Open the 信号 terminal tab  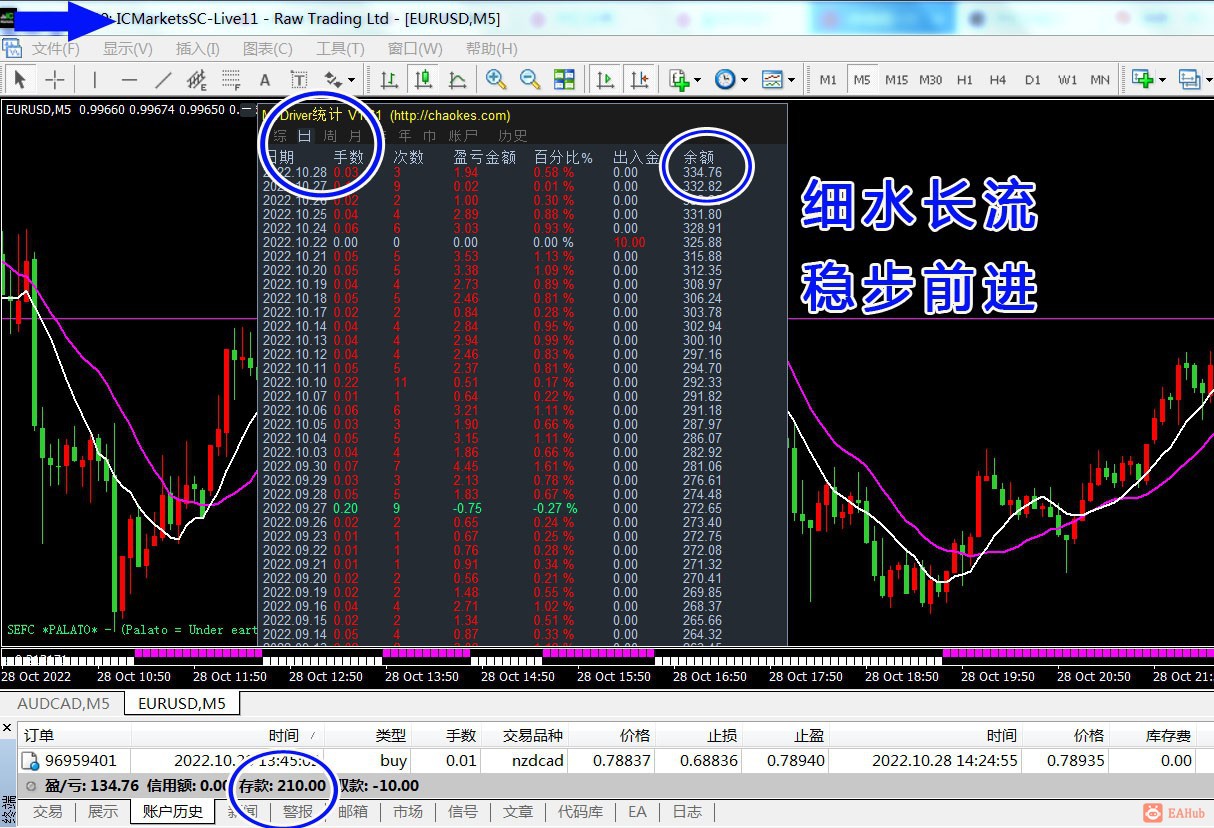coord(463,812)
